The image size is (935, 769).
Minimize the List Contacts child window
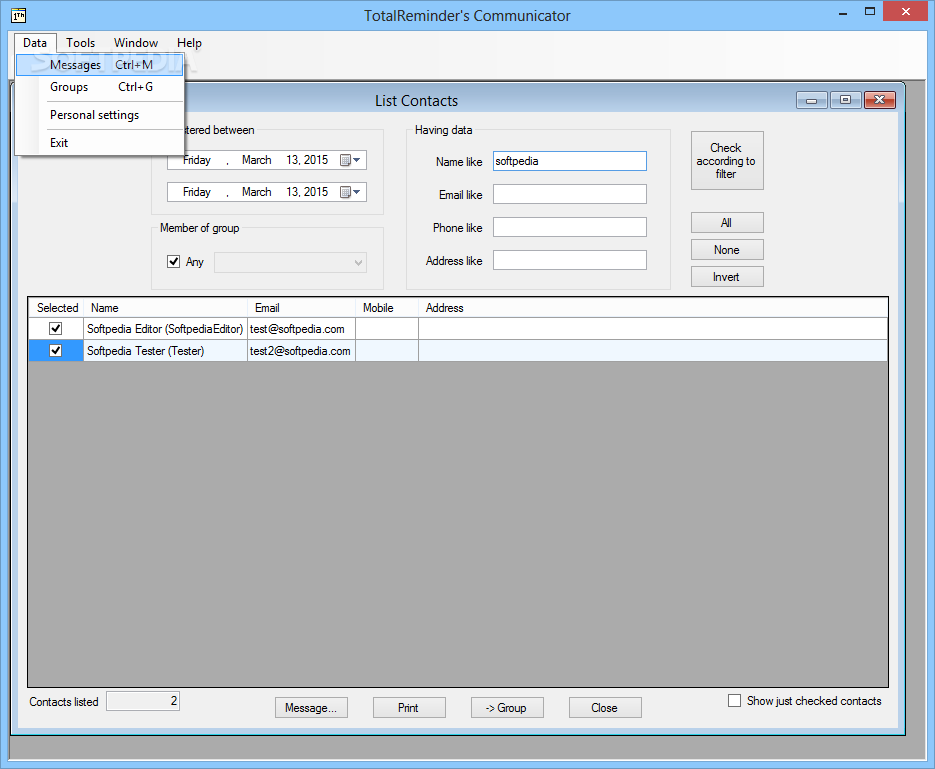click(x=812, y=100)
